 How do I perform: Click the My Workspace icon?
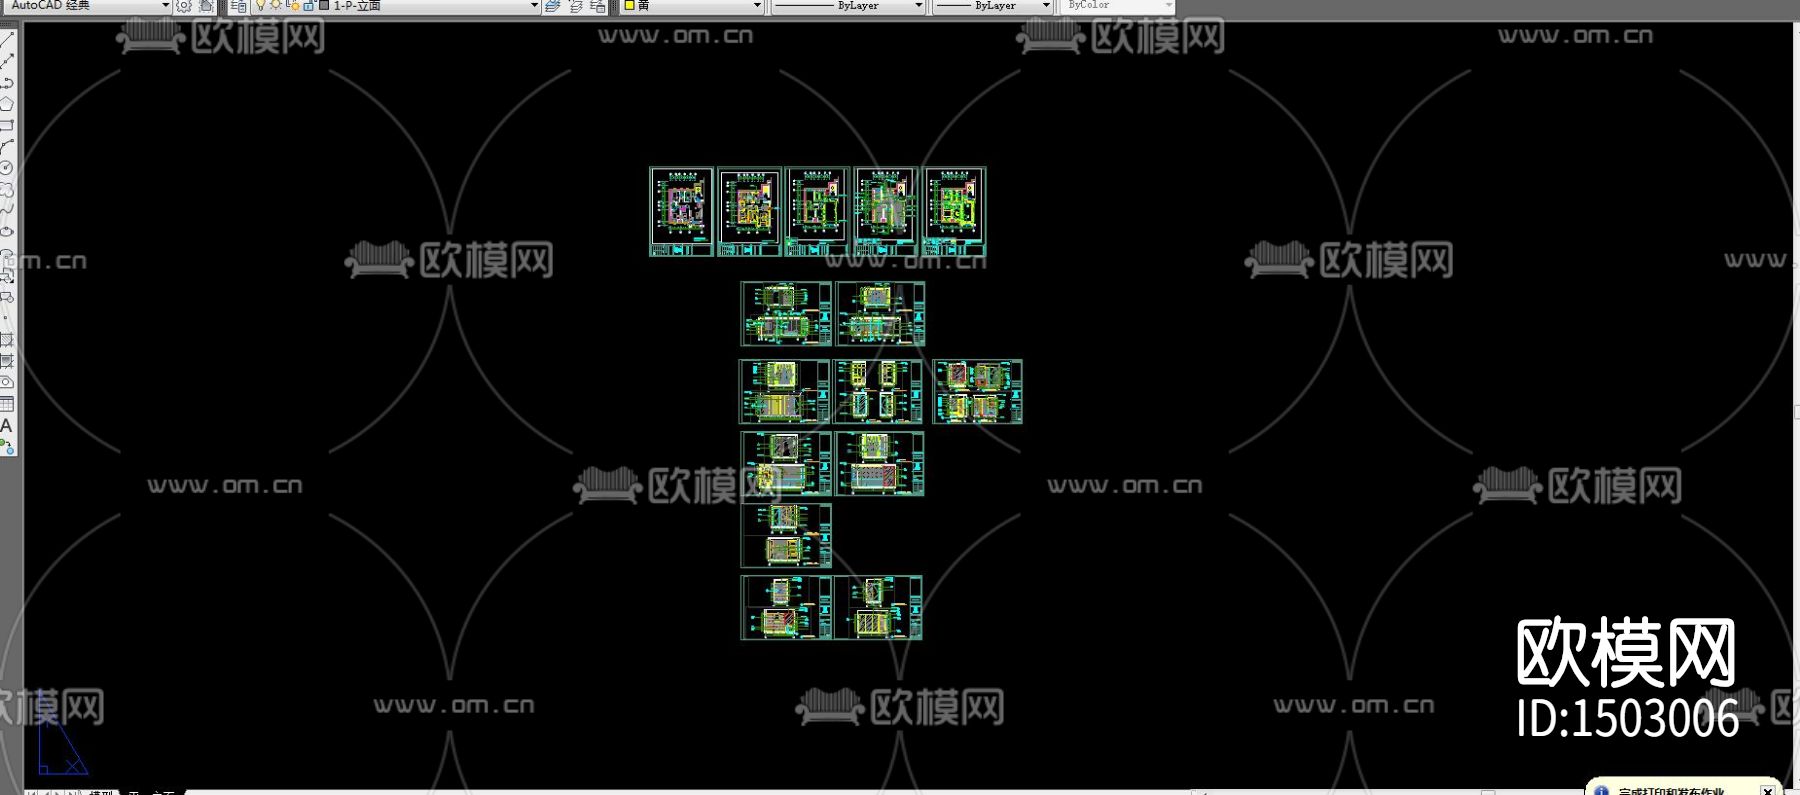(206, 6)
